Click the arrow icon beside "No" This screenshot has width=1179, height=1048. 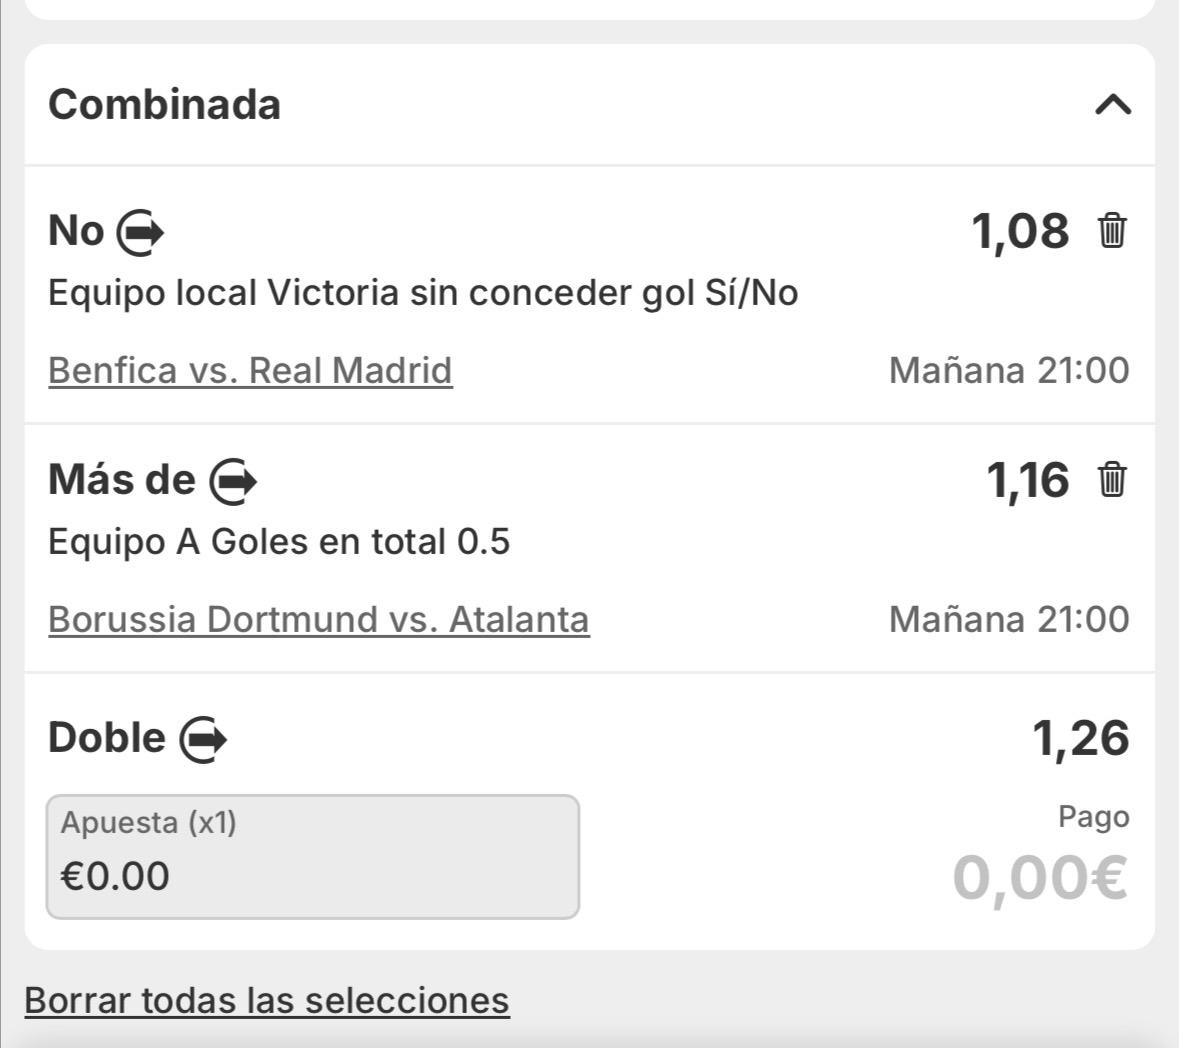click(141, 233)
